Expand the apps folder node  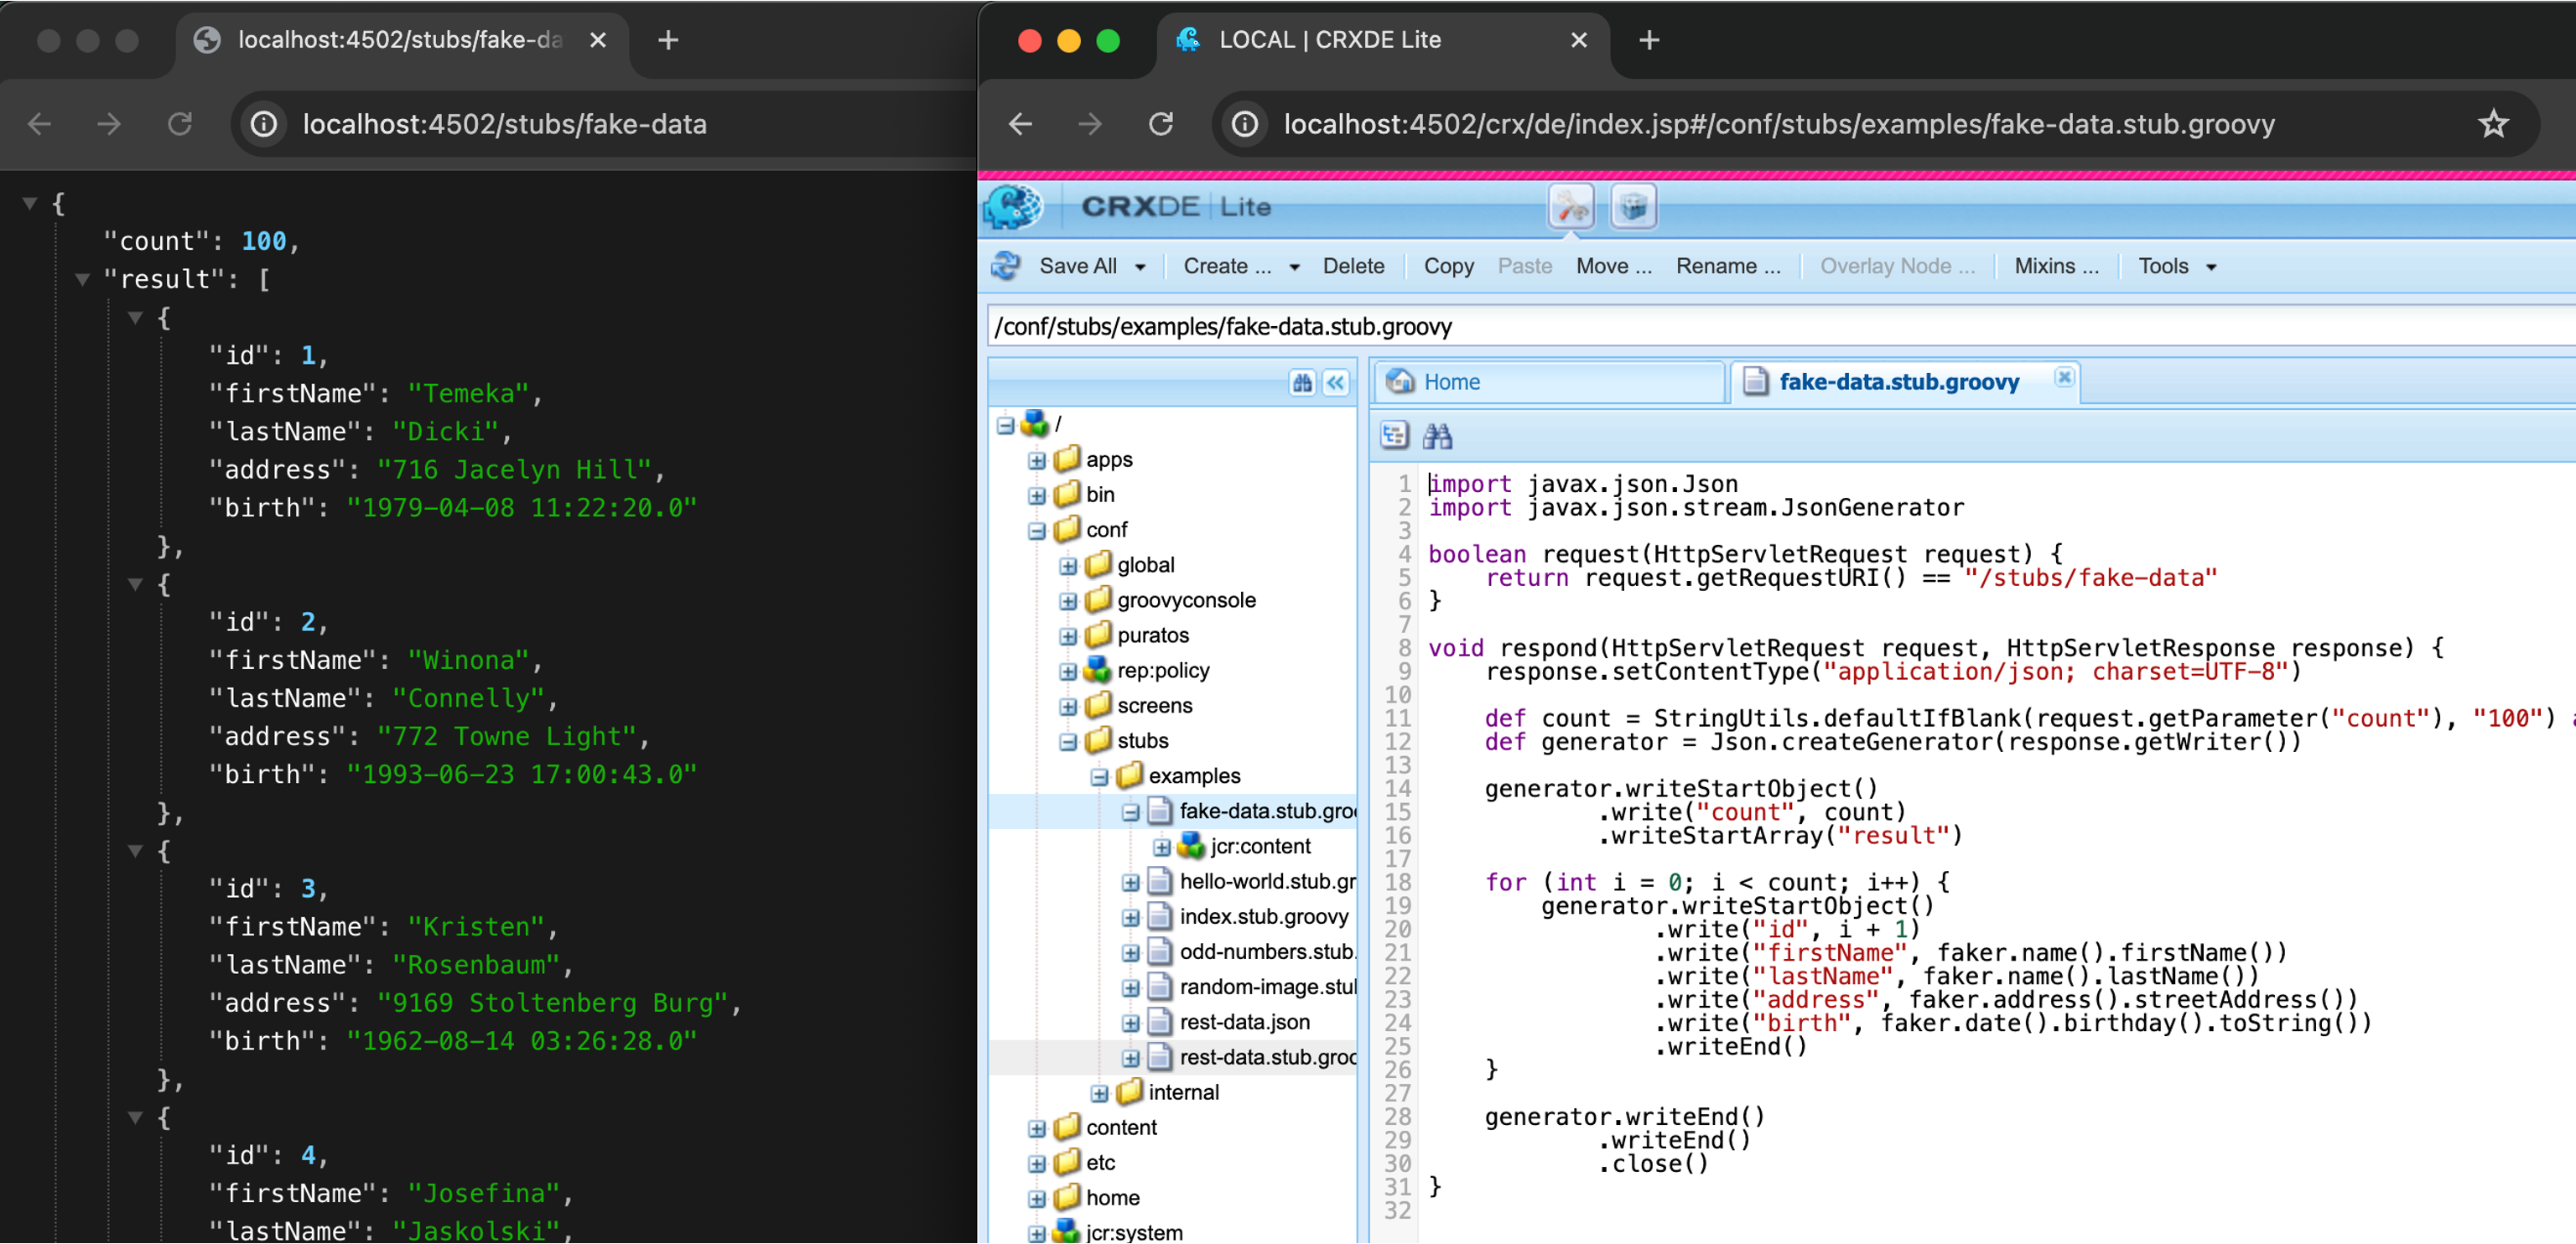click(x=1036, y=460)
